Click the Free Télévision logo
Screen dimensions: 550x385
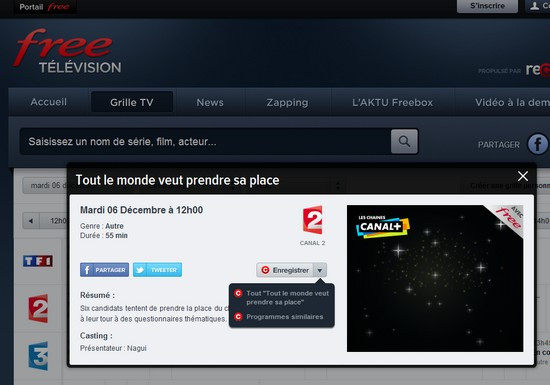point(67,51)
